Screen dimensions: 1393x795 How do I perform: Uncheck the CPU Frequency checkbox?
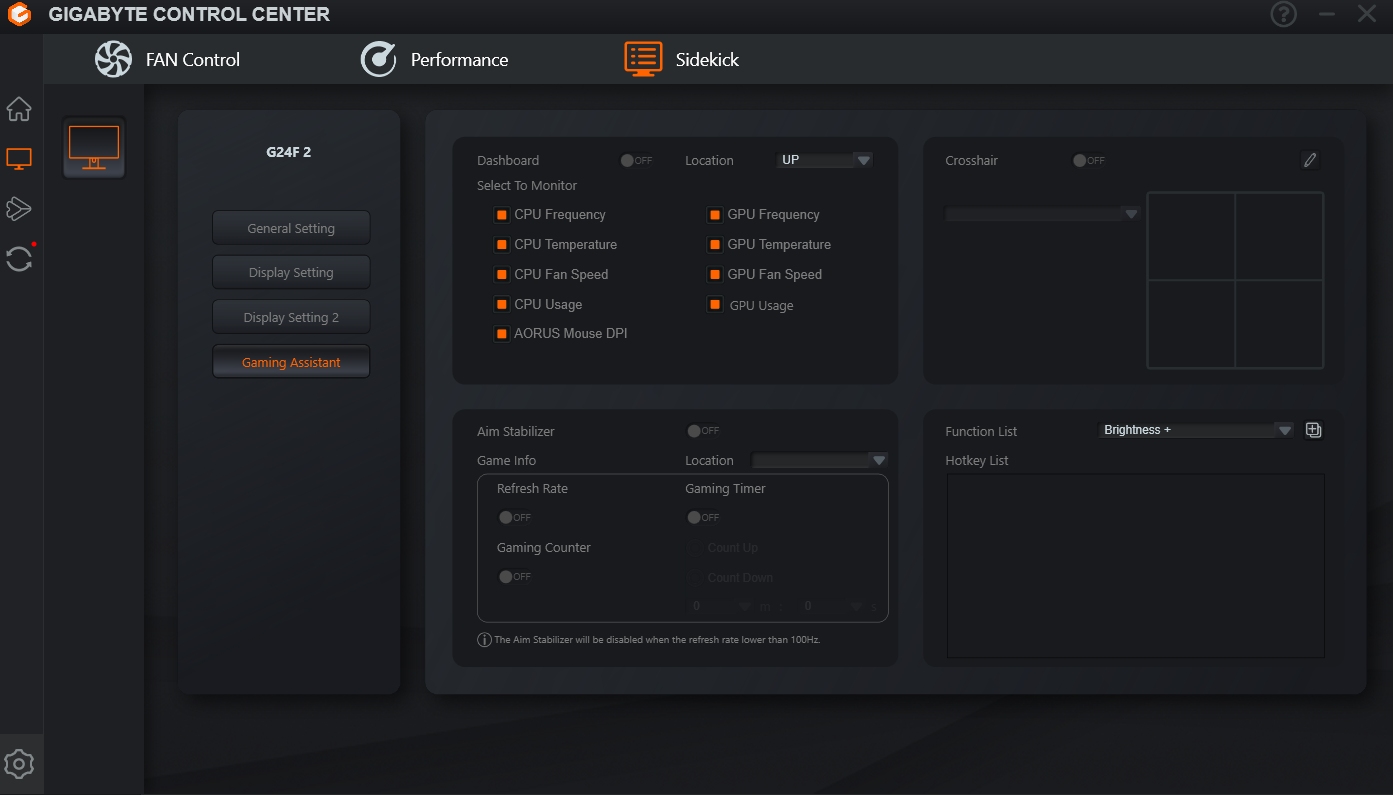[502, 215]
